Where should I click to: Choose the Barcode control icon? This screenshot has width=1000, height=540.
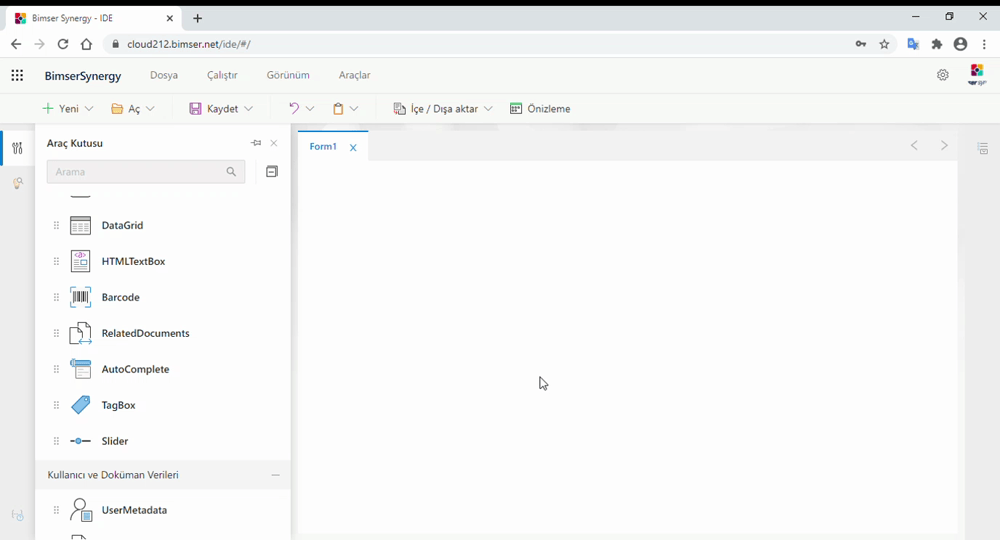[x=81, y=298]
